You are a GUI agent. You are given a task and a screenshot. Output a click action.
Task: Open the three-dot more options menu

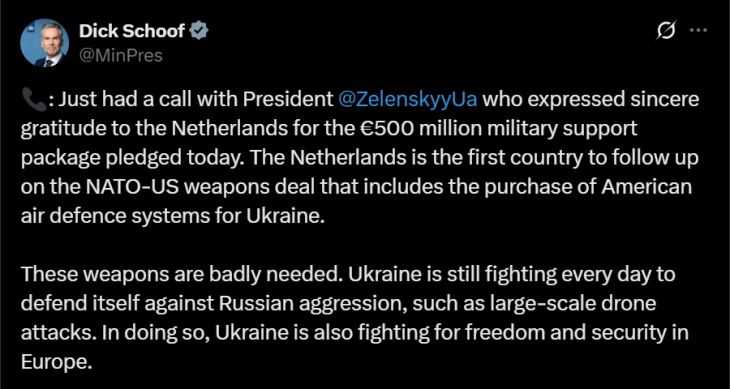coord(698,31)
